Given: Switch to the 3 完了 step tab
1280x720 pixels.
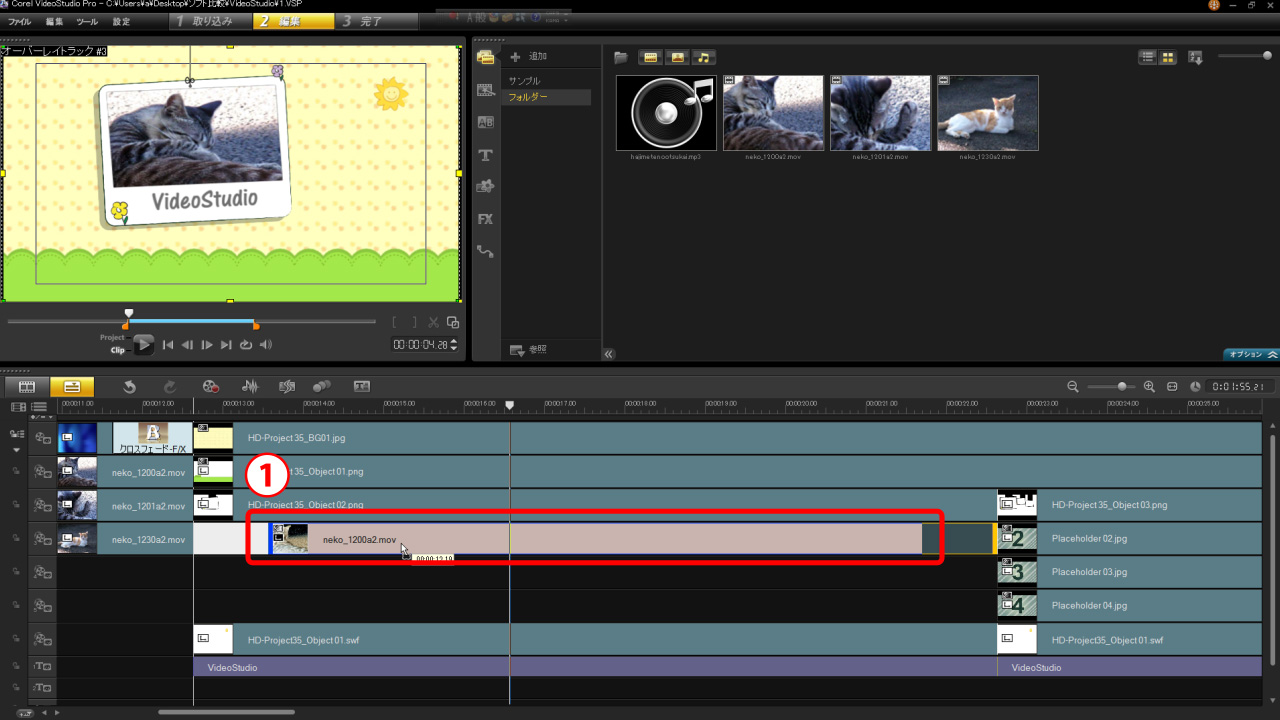Looking at the screenshot, I should pyautogui.click(x=361, y=21).
